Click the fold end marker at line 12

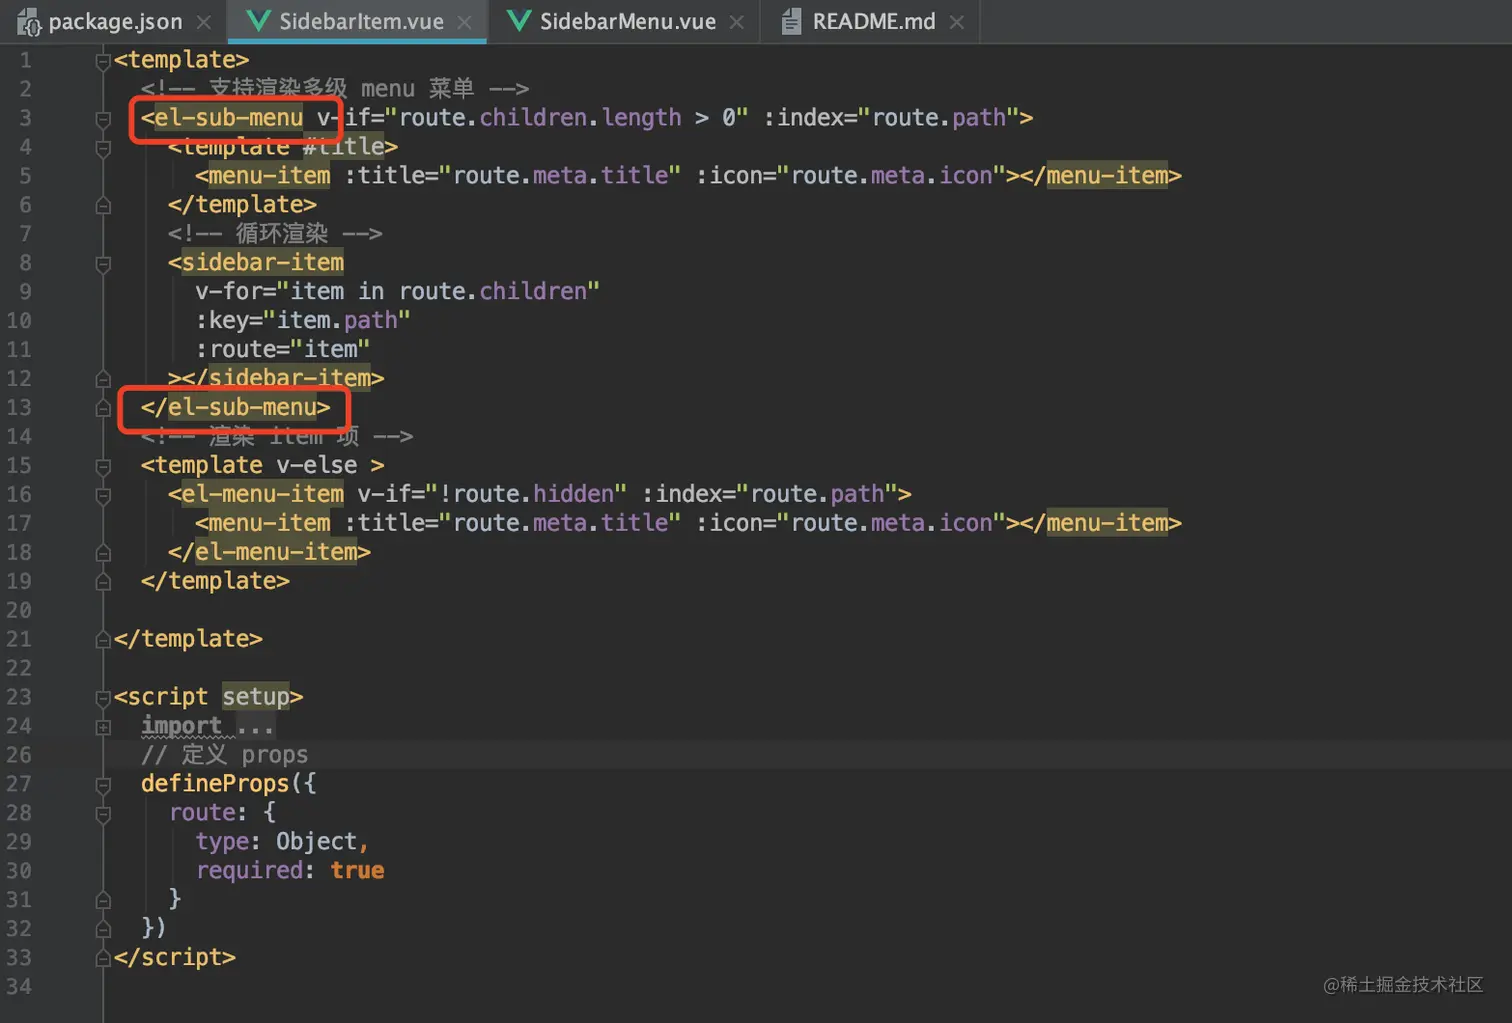click(x=103, y=379)
